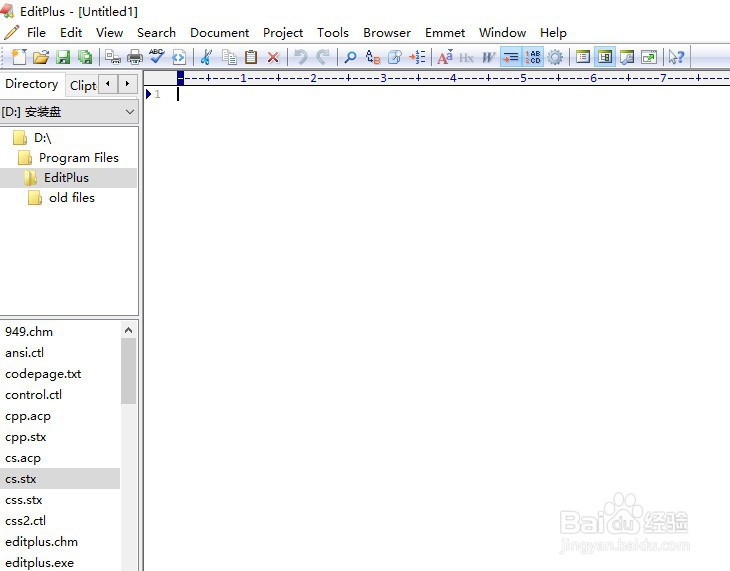Open the File menu

[36, 33]
